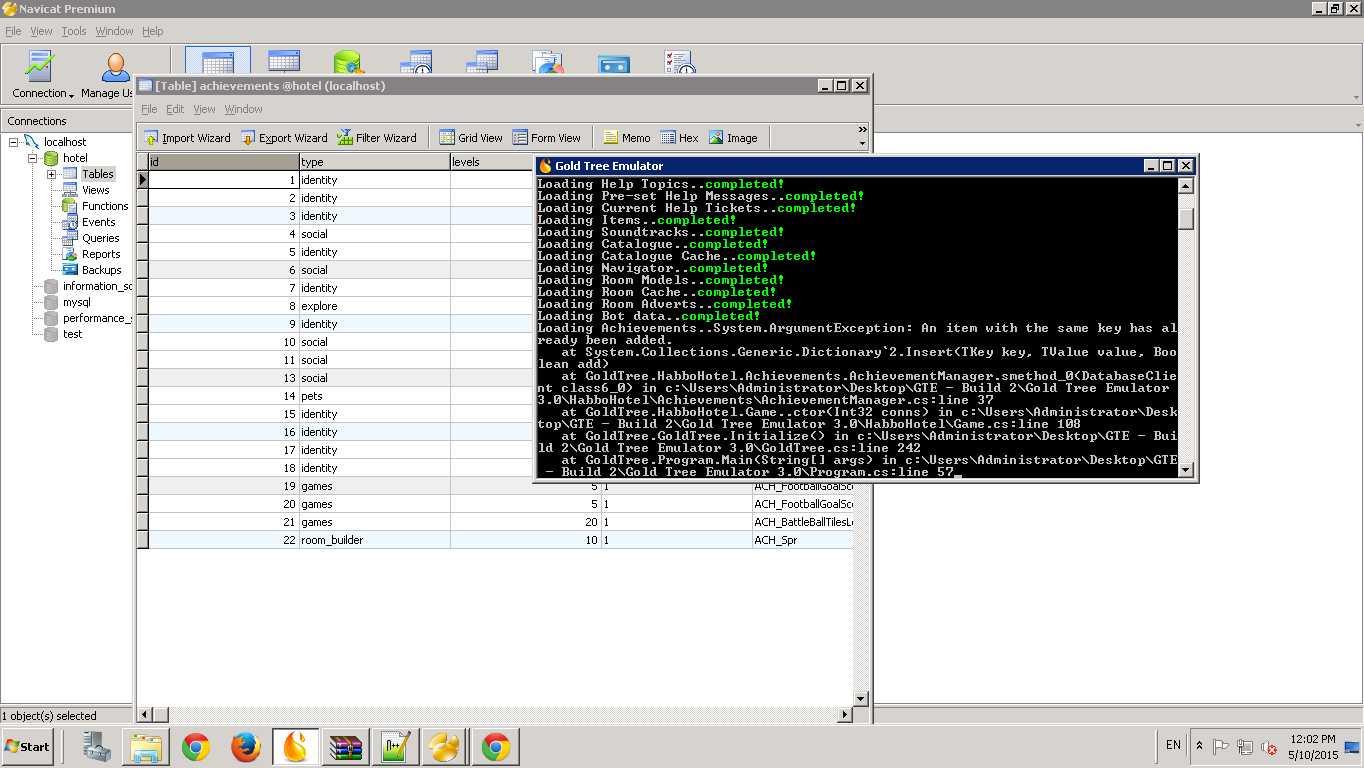This screenshot has width=1364, height=768.
Task: Switch to Grid View
Action: pos(470,138)
